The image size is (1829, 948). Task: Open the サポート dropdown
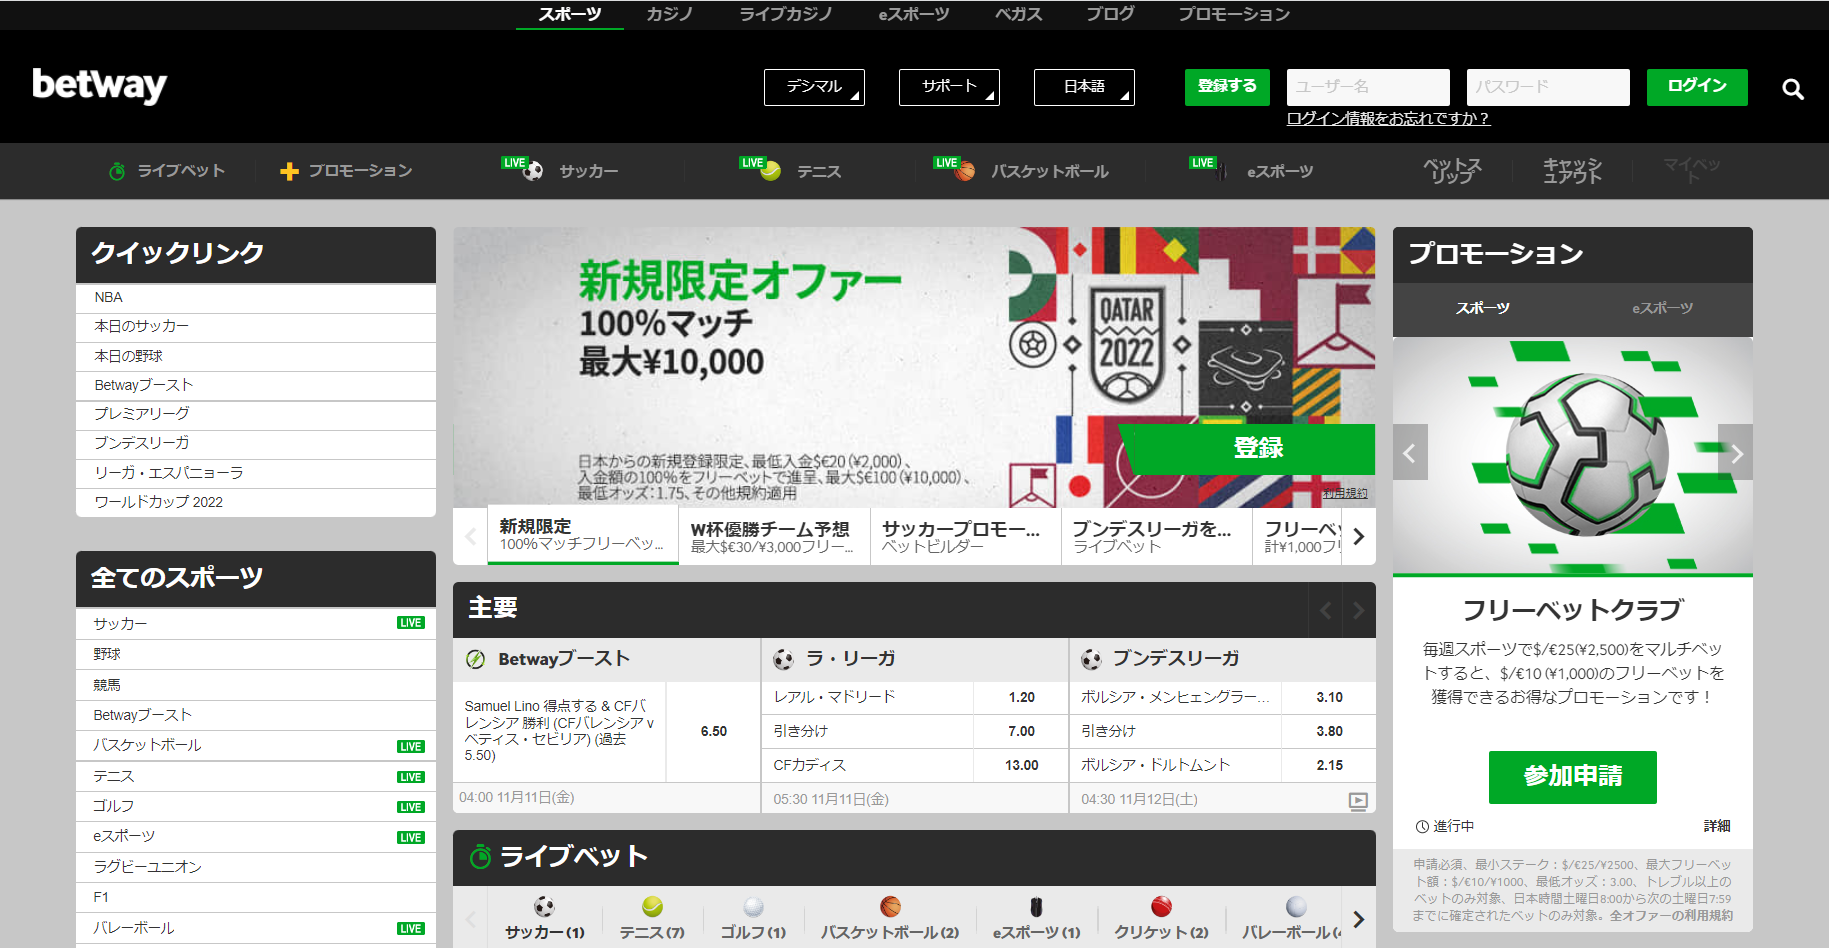click(x=949, y=87)
